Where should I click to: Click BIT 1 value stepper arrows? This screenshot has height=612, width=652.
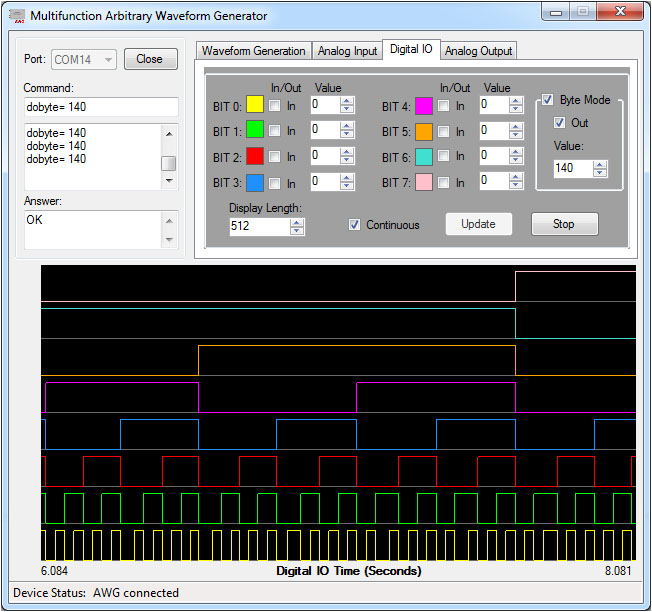coord(346,130)
